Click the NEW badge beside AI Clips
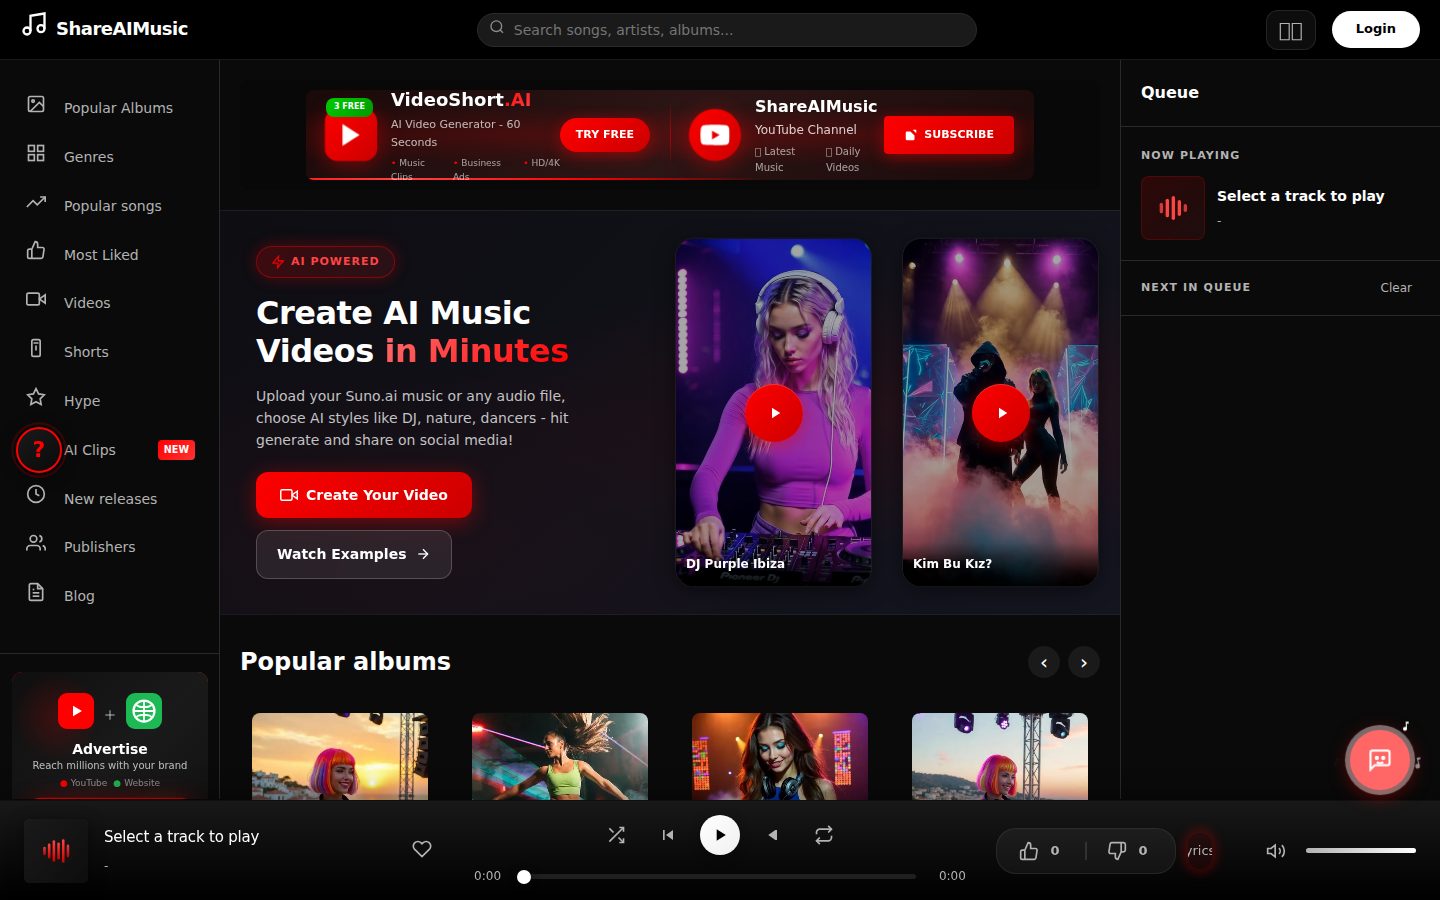 176,449
